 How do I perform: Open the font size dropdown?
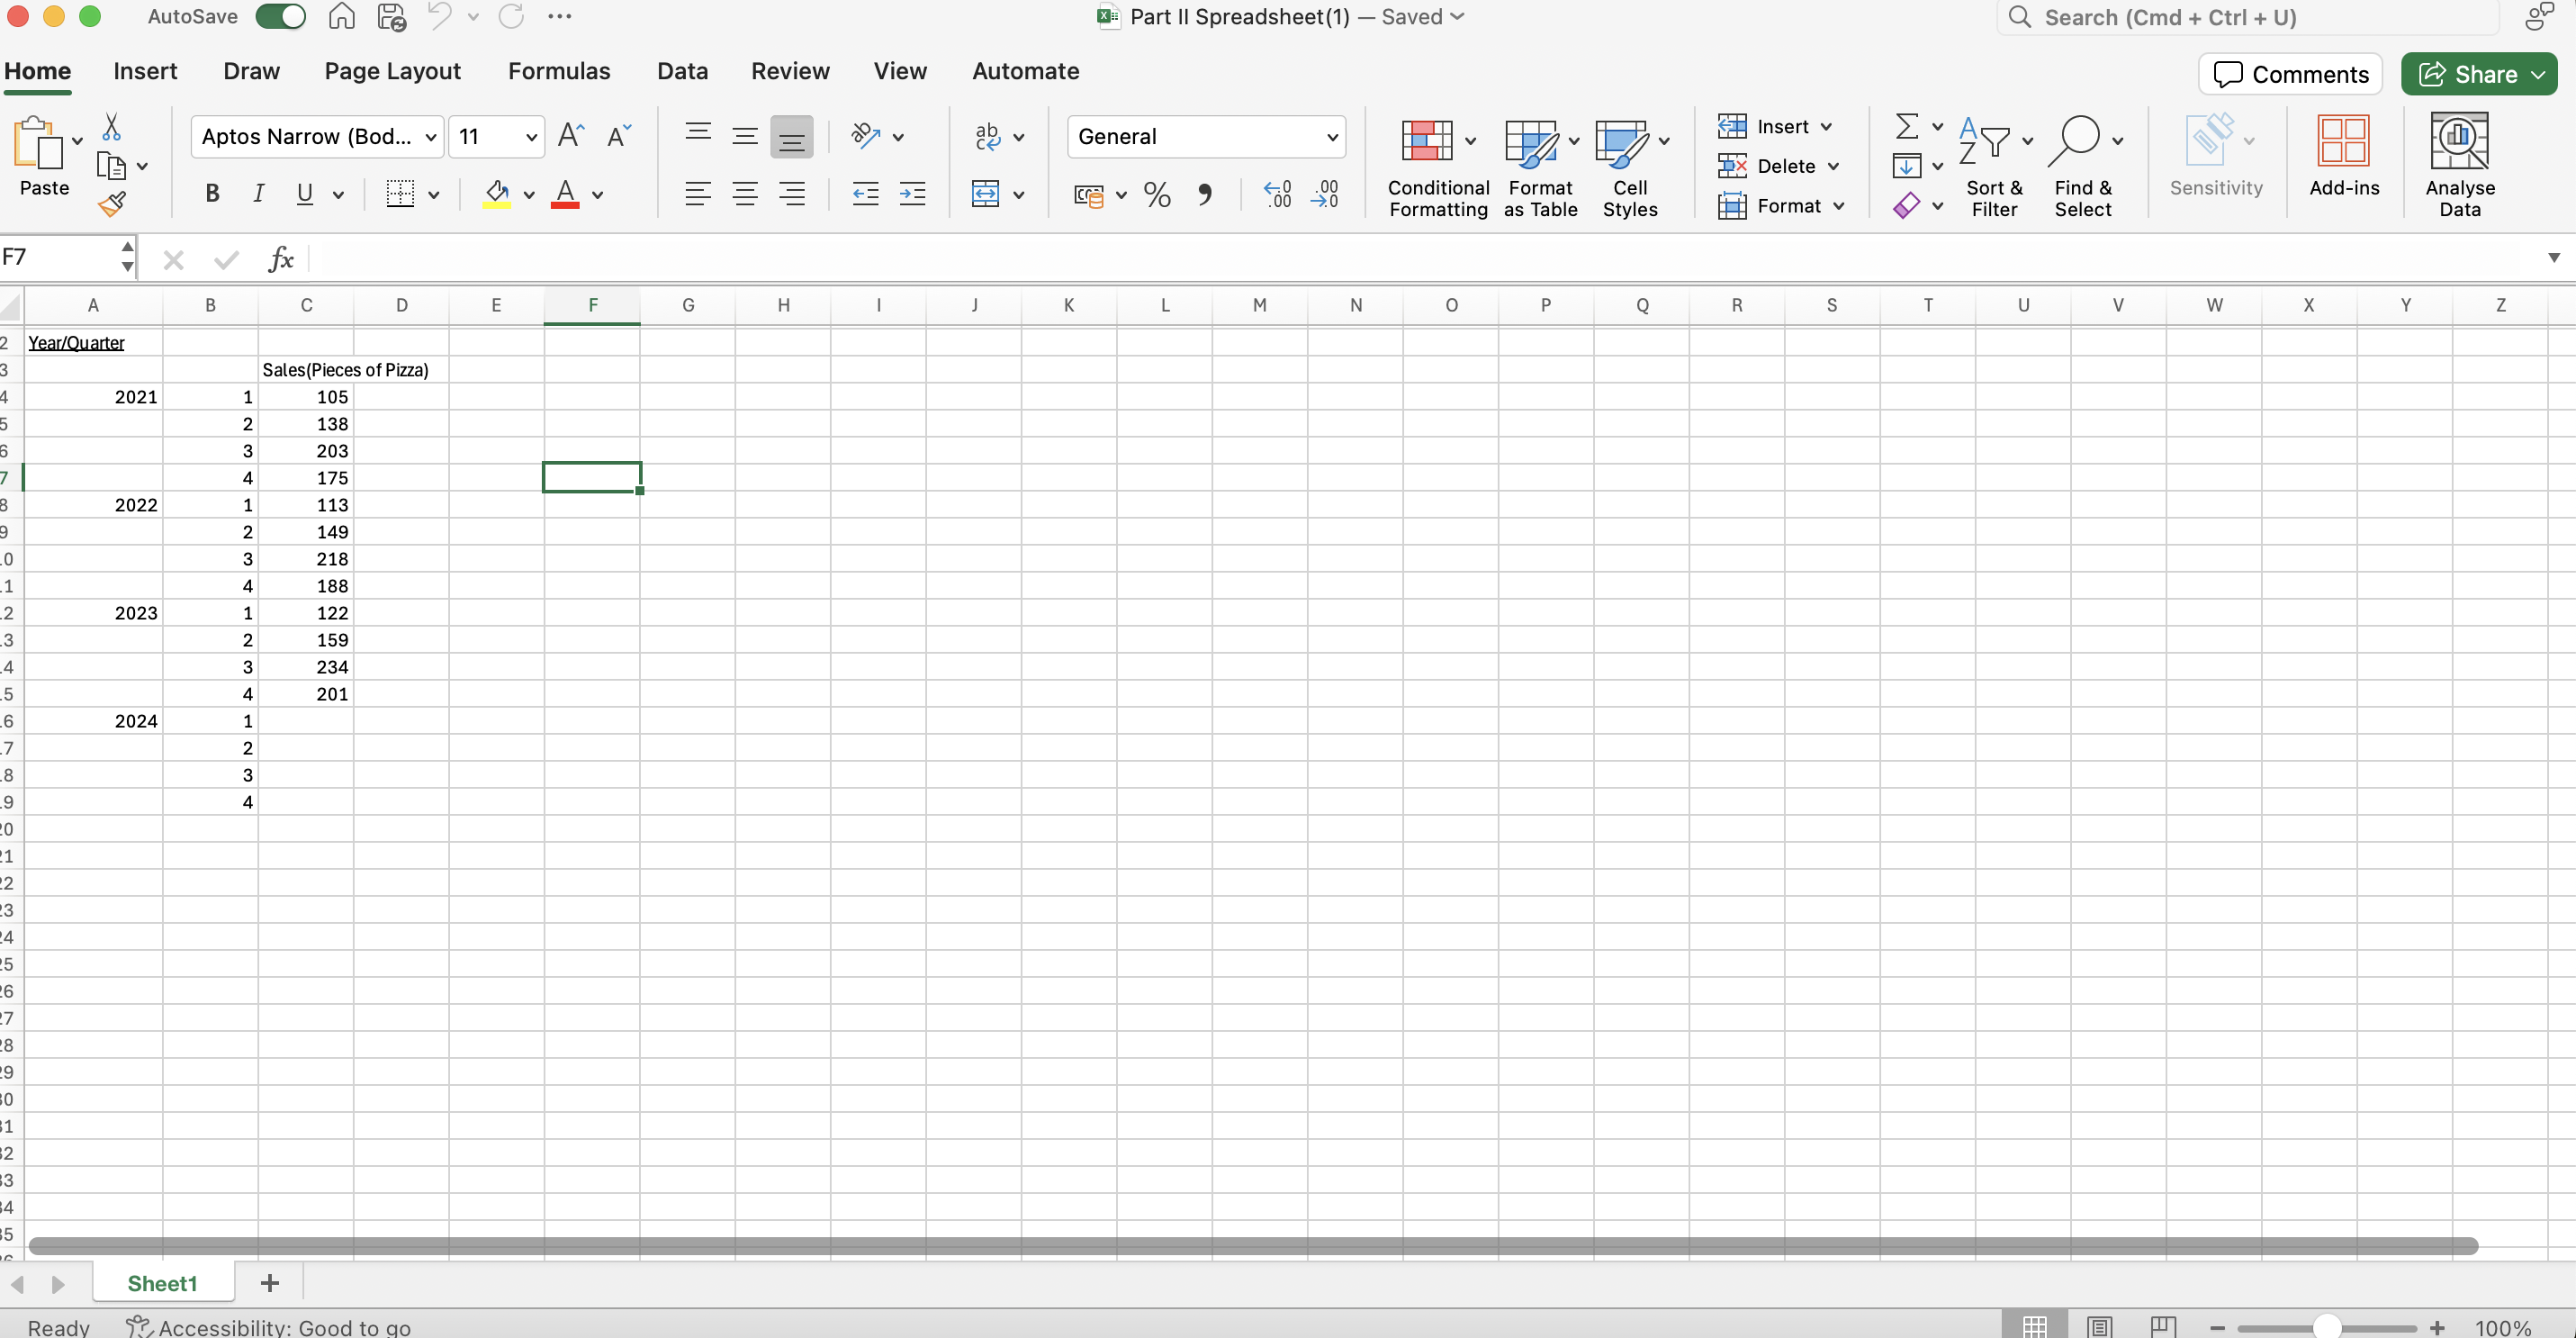[531, 137]
